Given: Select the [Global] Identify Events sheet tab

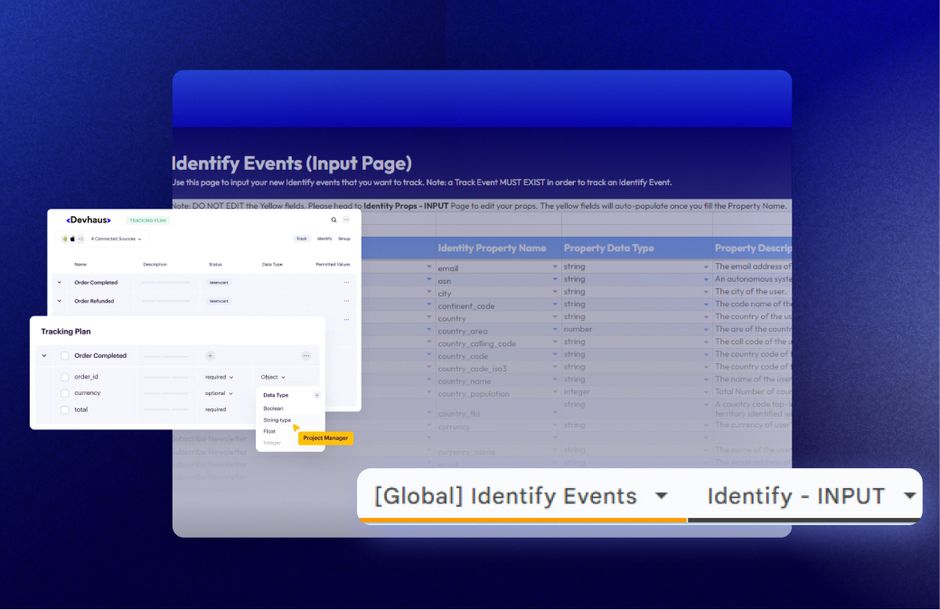Looking at the screenshot, I should click(x=522, y=496).
